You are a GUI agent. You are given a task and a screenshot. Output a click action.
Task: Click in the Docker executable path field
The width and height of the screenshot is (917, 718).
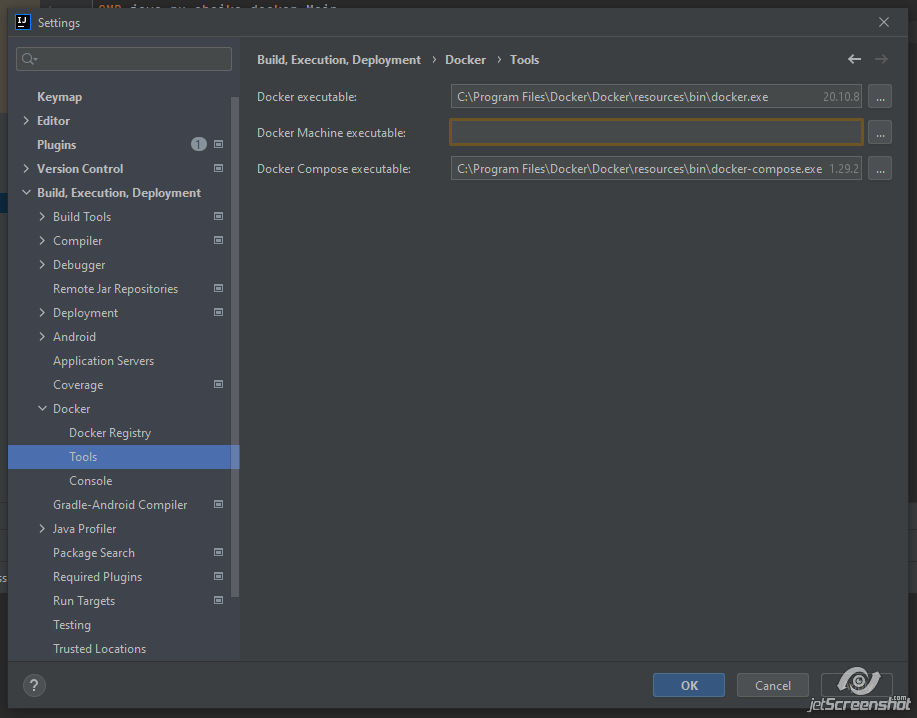pos(656,96)
